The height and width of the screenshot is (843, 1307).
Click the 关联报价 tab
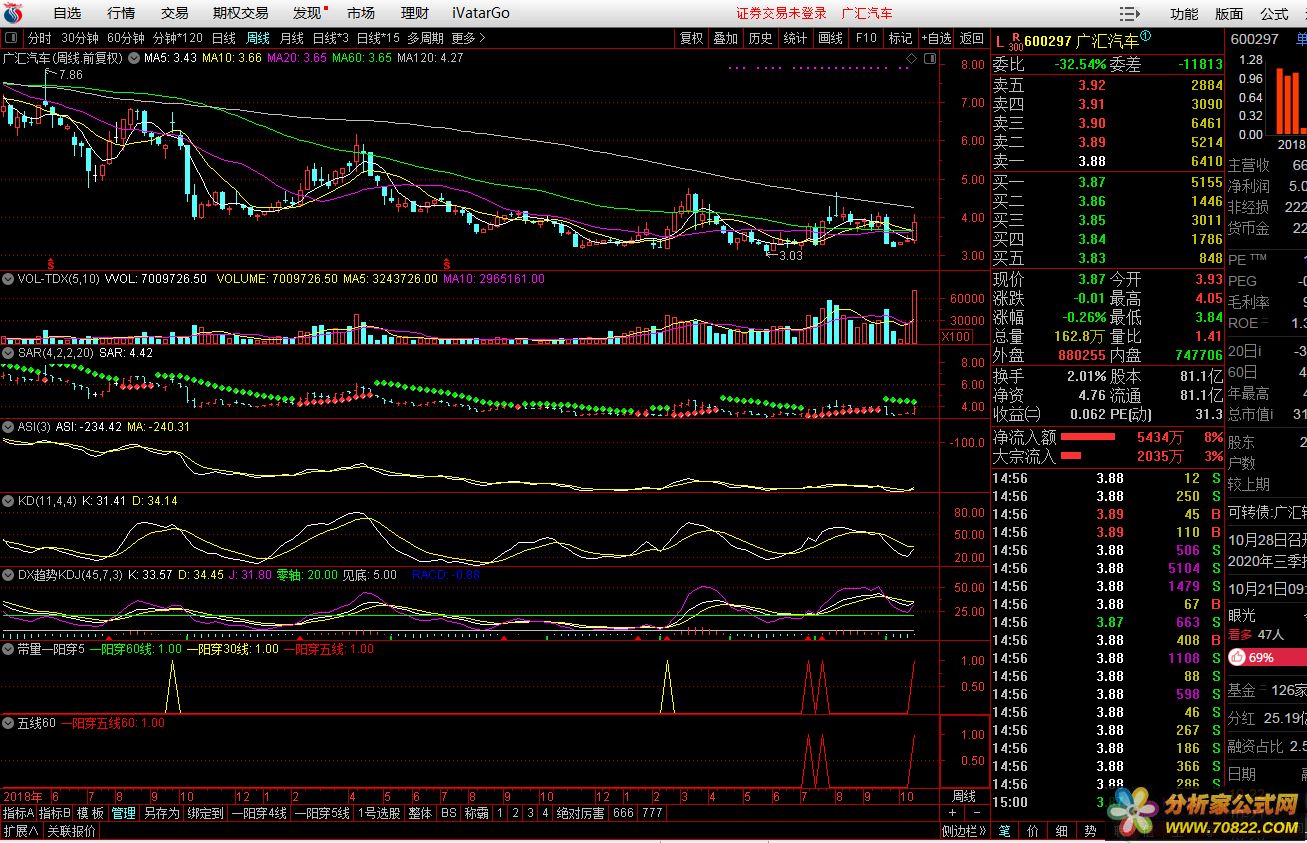click(72, 831)
